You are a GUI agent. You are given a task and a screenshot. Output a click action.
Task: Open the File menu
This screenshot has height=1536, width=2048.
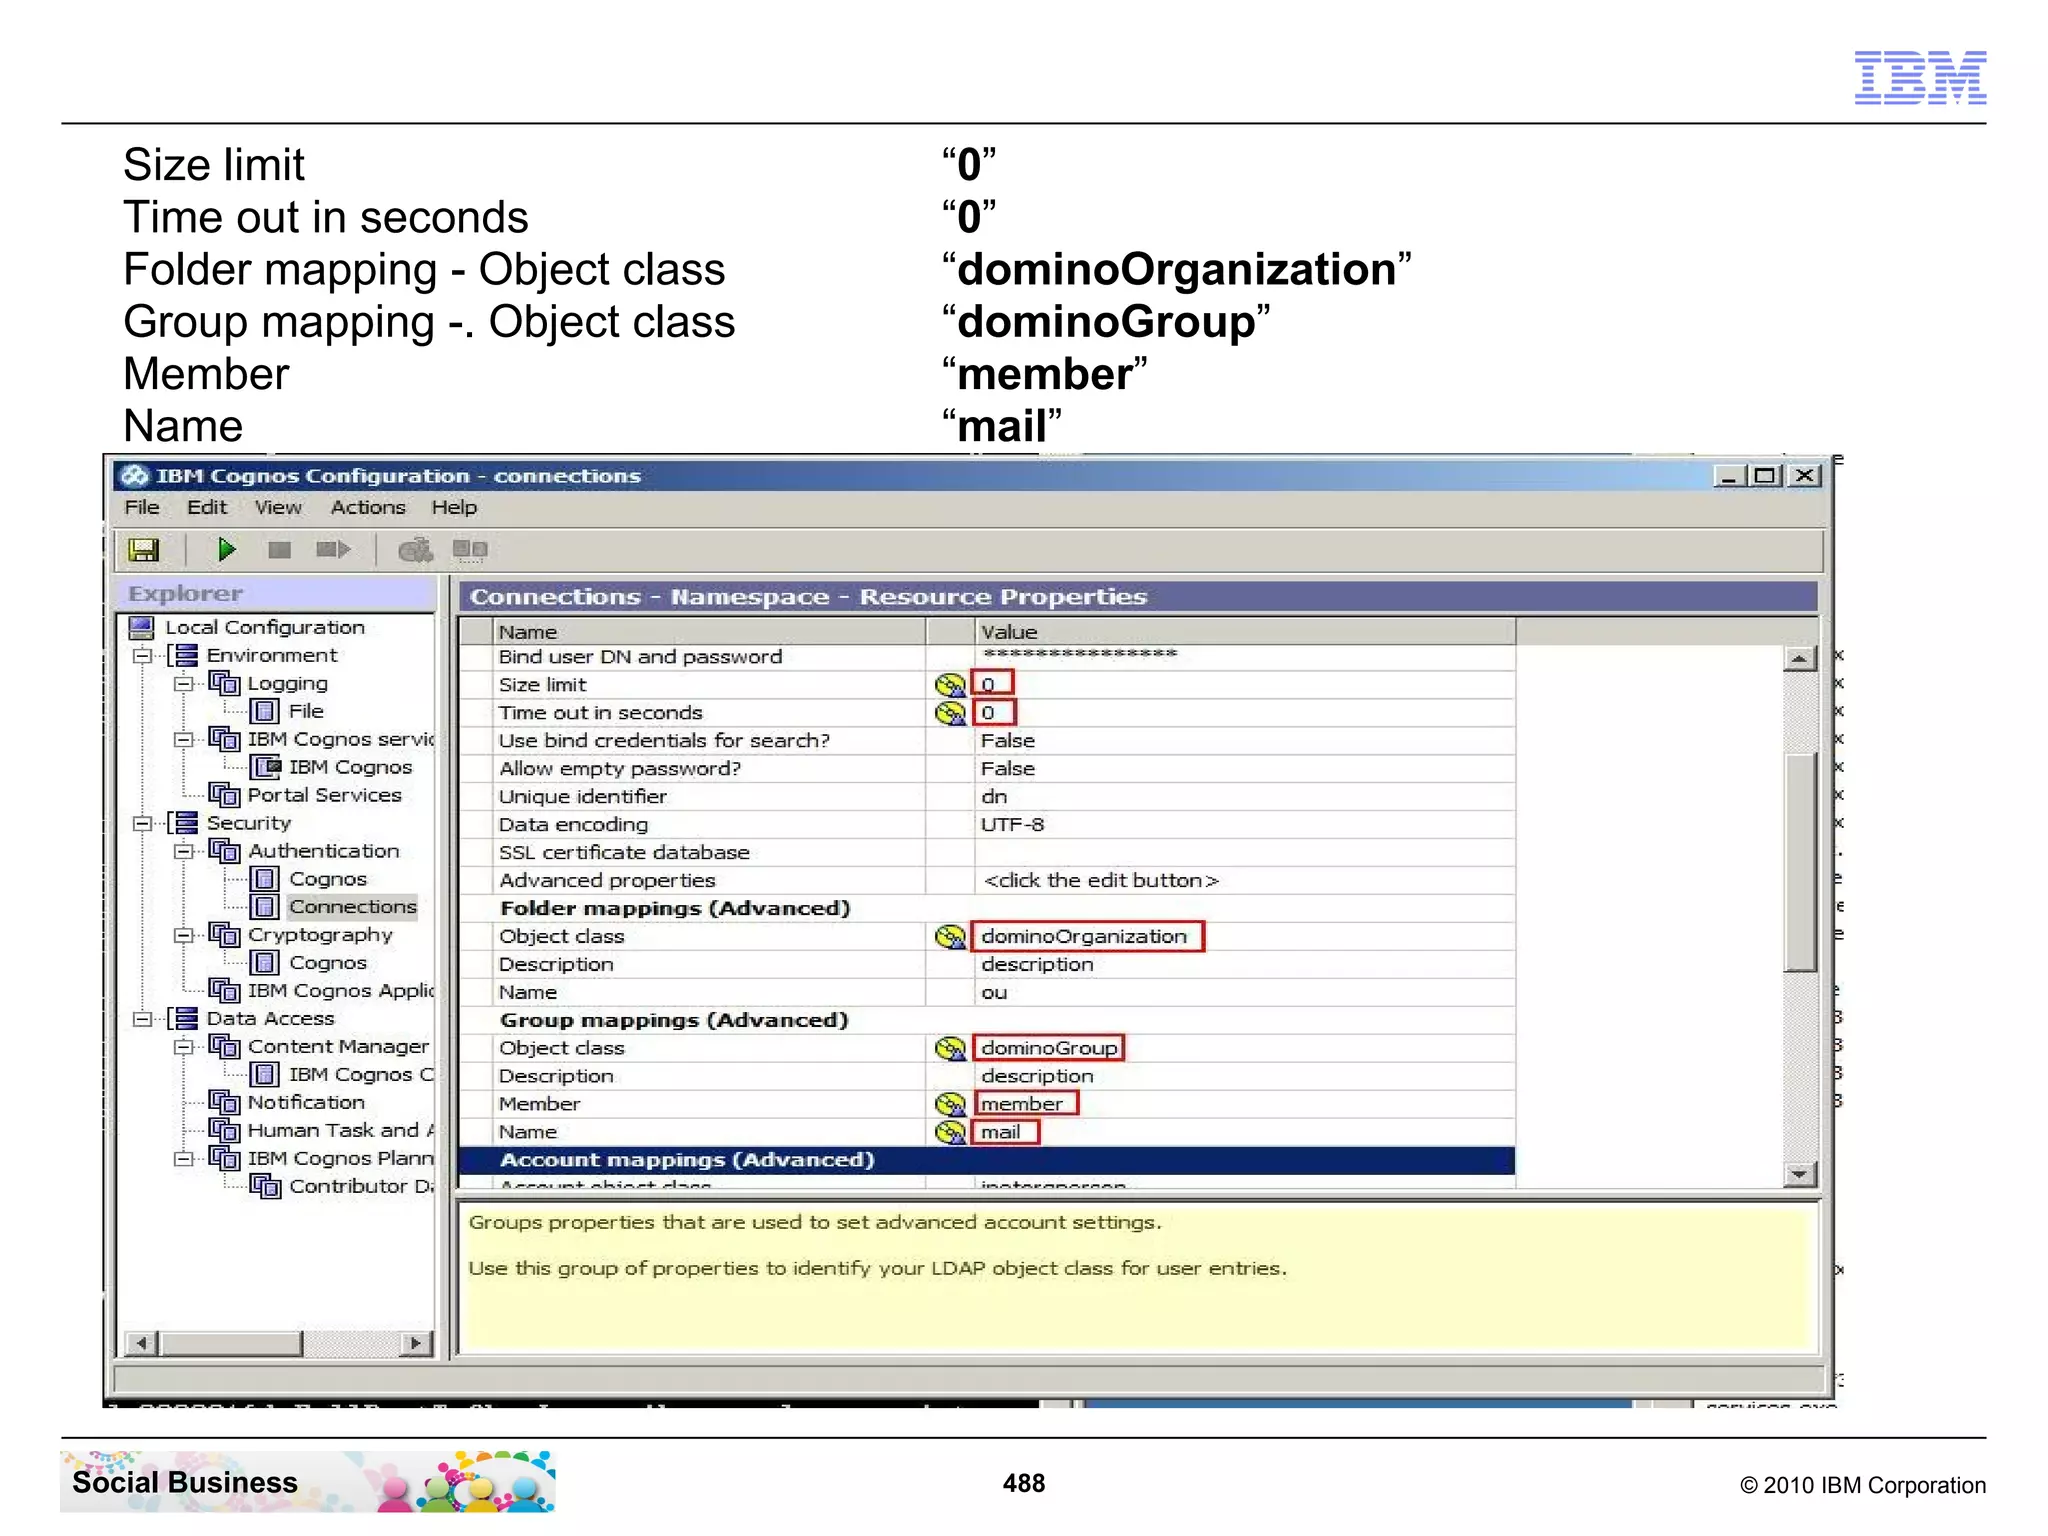point(142,507)
